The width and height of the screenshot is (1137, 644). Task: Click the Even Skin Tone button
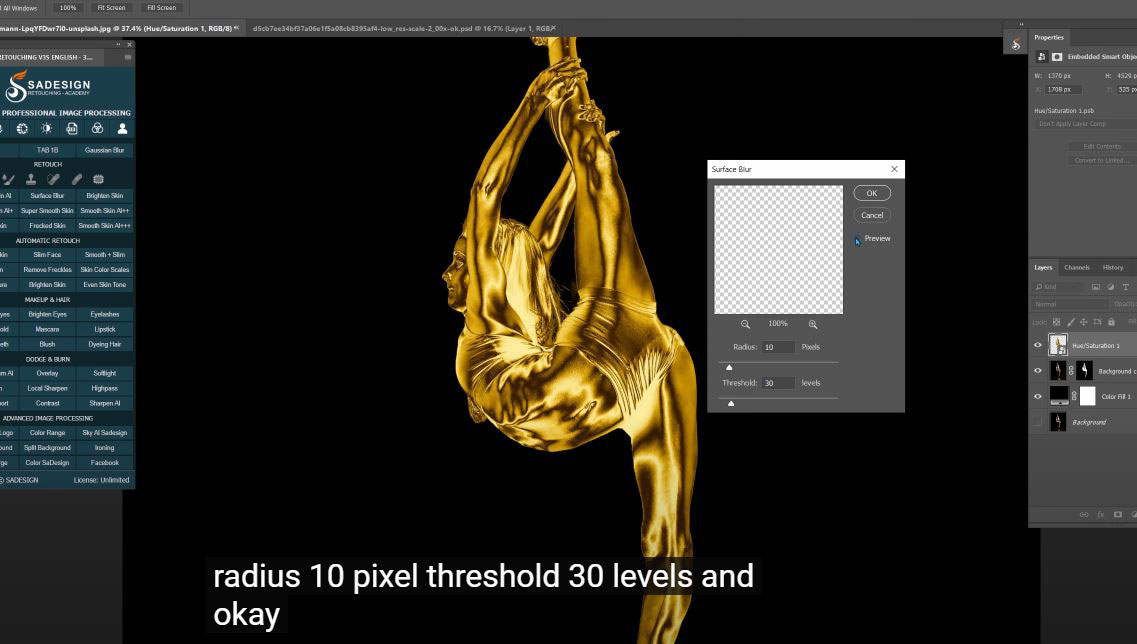[x=104, y=284]
